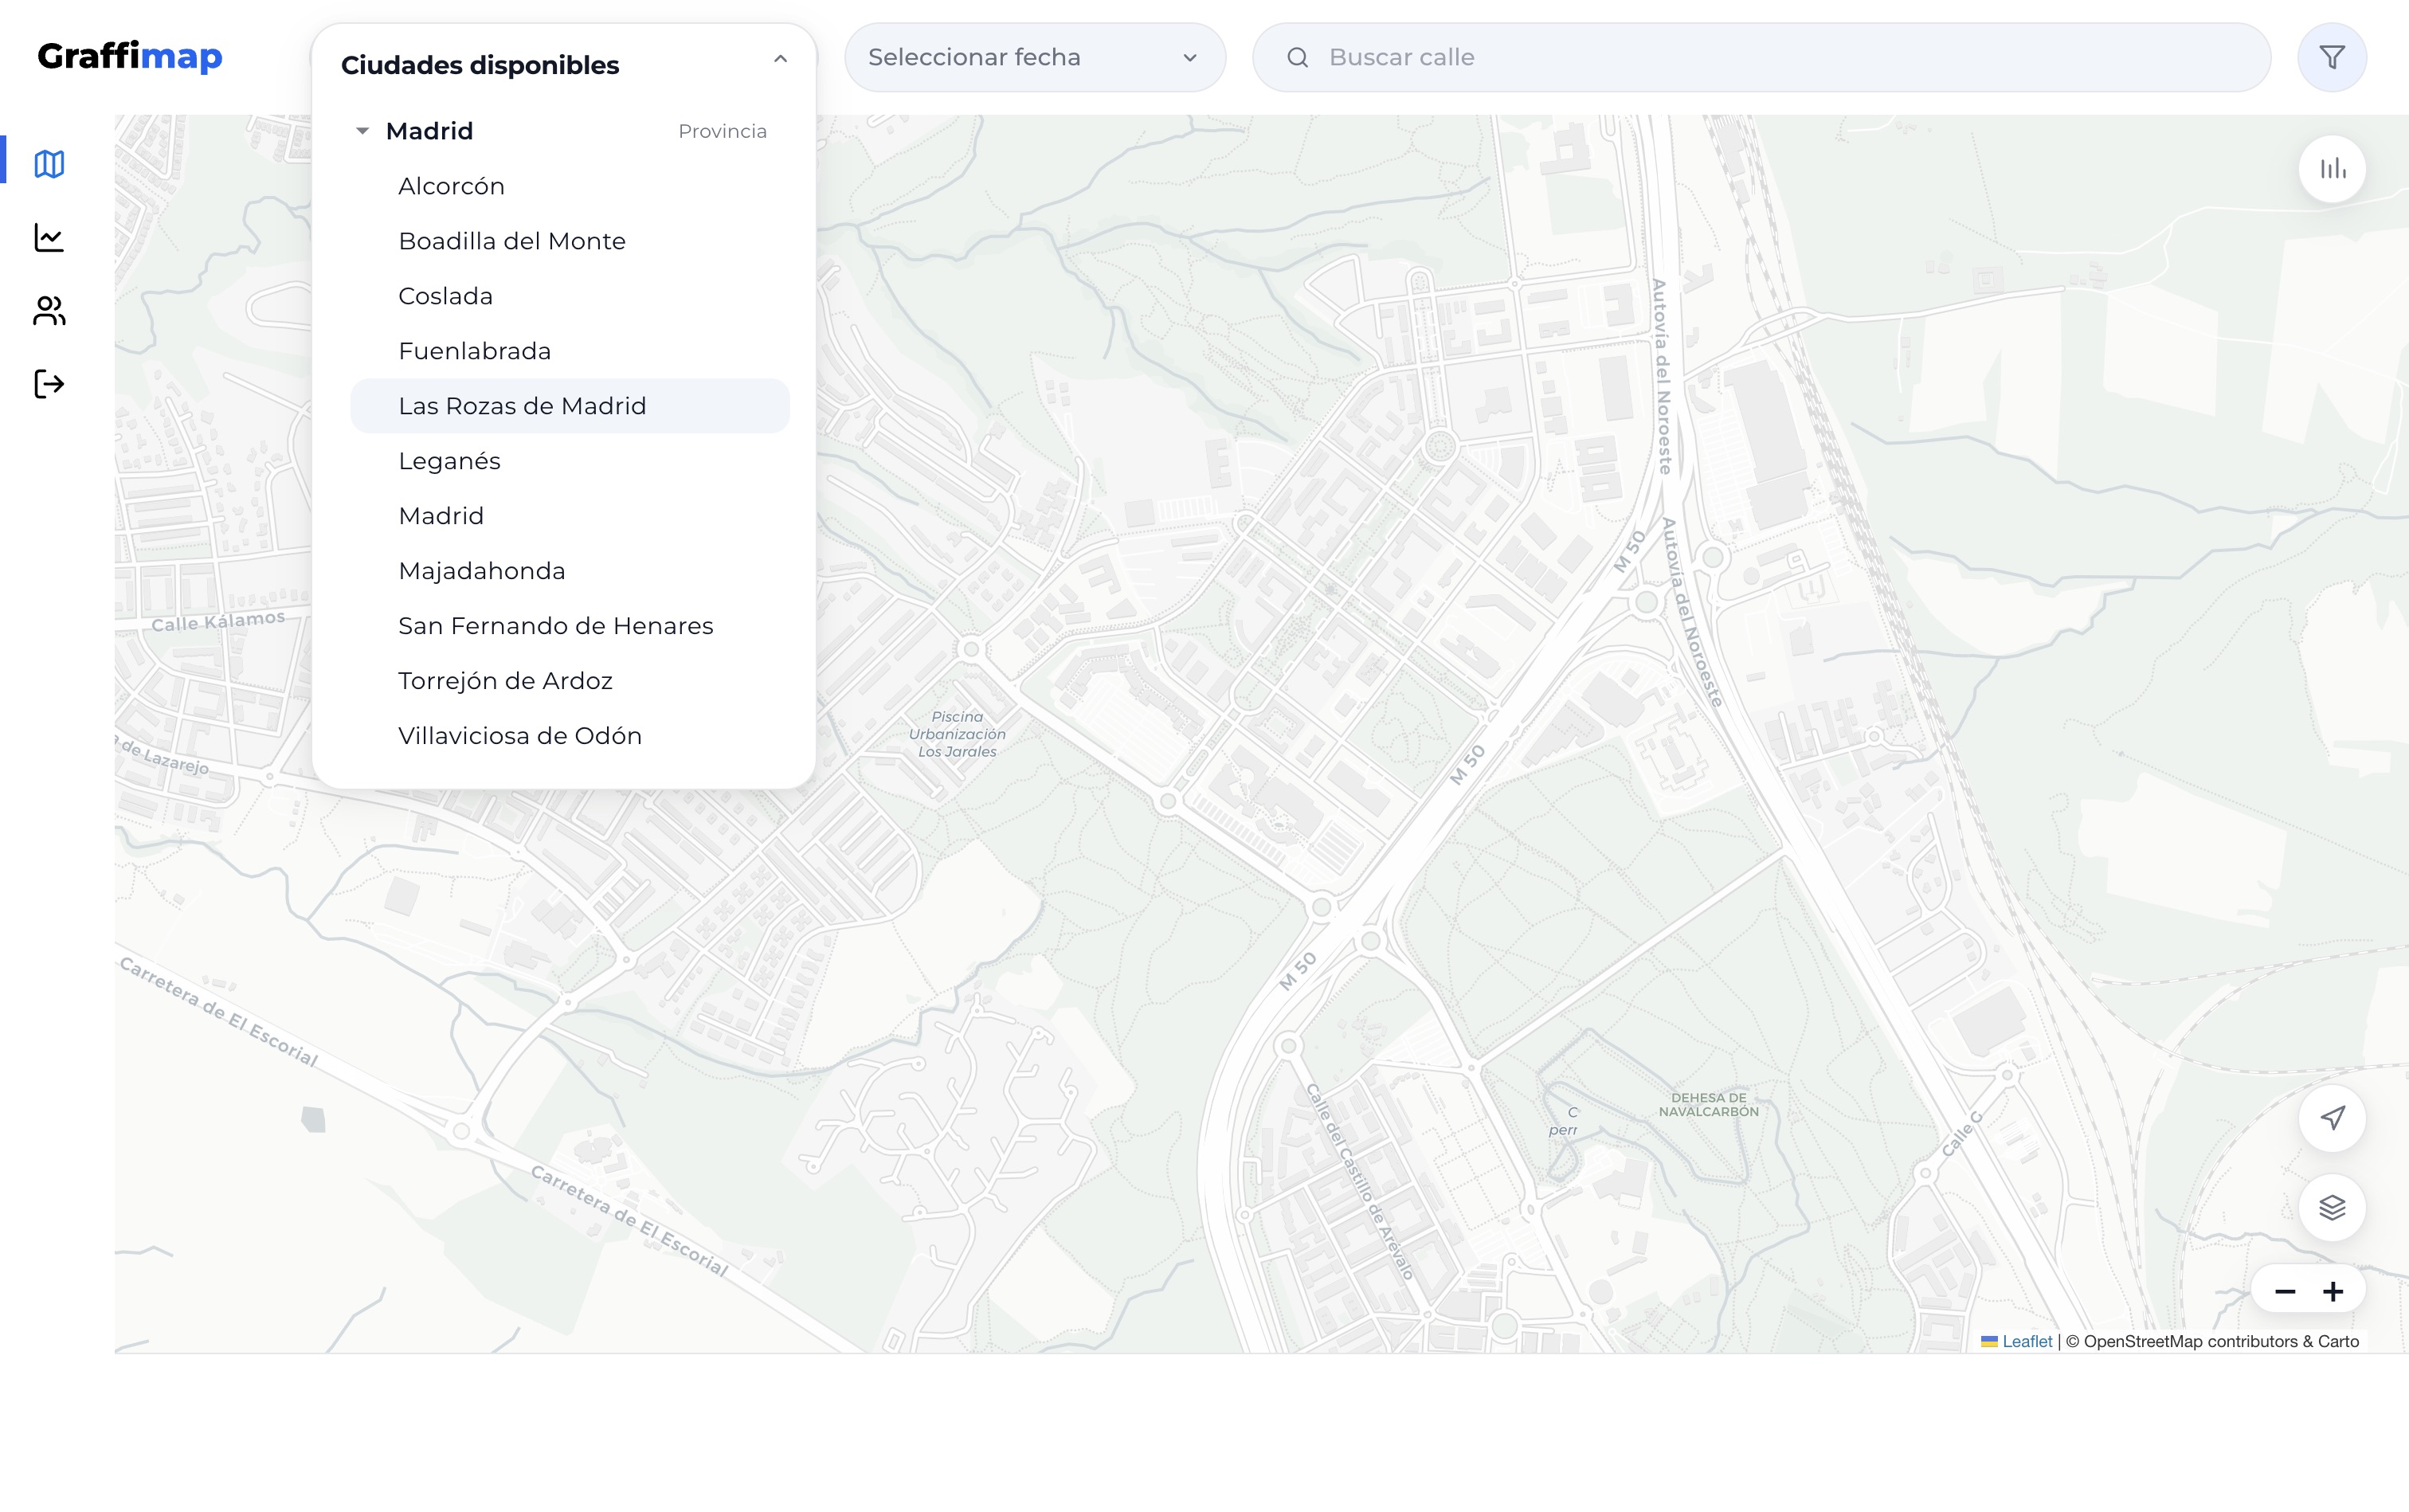Open the filter funnel button
The width and height of the screenshot is (2409, 1512).
point(2331,58)
